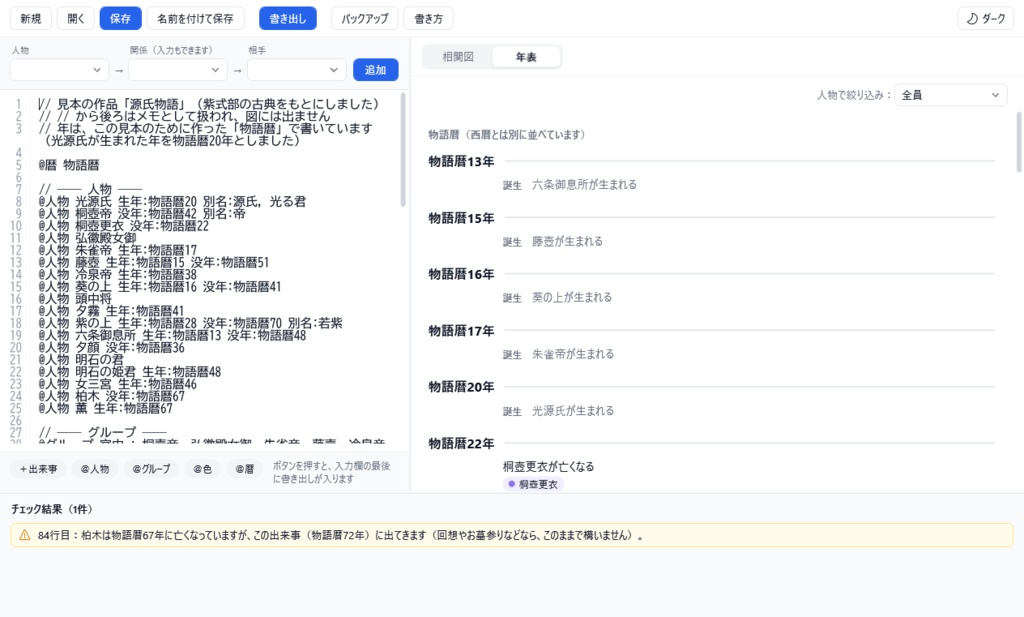
Task: Save the document with 保存
Action: tap(120, 18)
